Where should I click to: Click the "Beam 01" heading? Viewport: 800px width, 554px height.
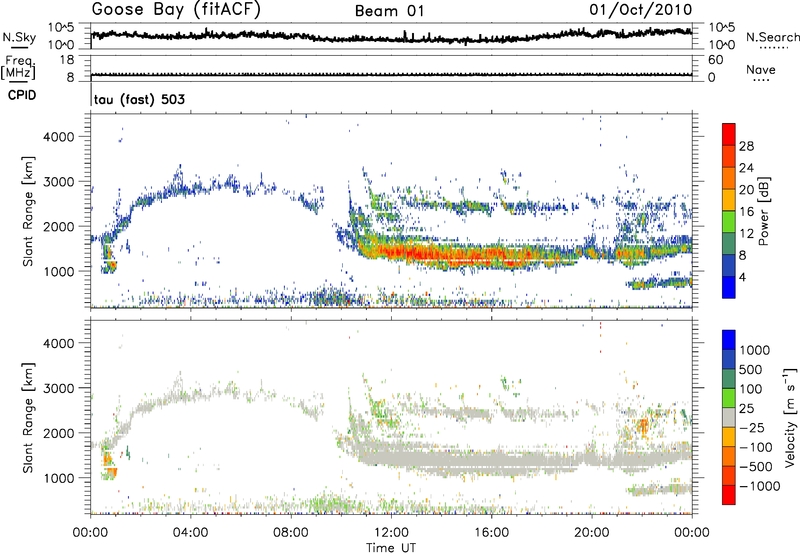pos(390,11)
